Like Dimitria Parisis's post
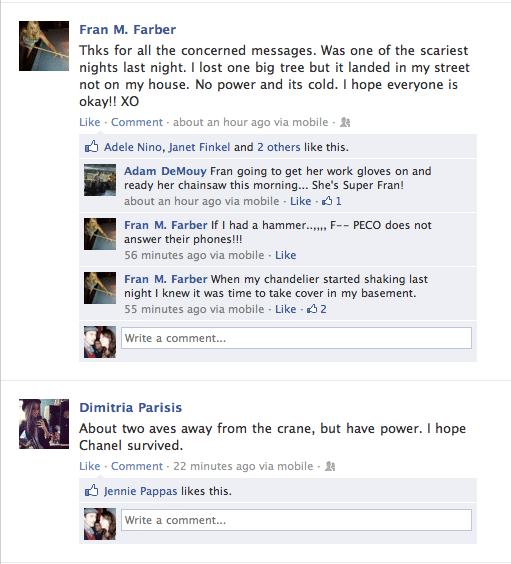 click(90, 466)
